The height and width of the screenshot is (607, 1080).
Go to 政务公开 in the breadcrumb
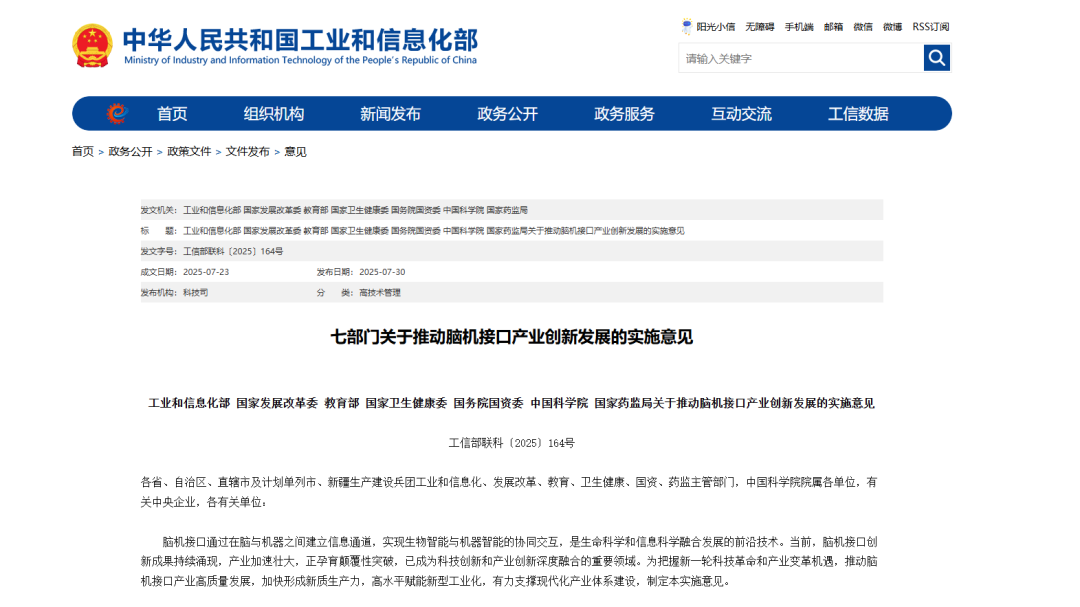[130, 152]
